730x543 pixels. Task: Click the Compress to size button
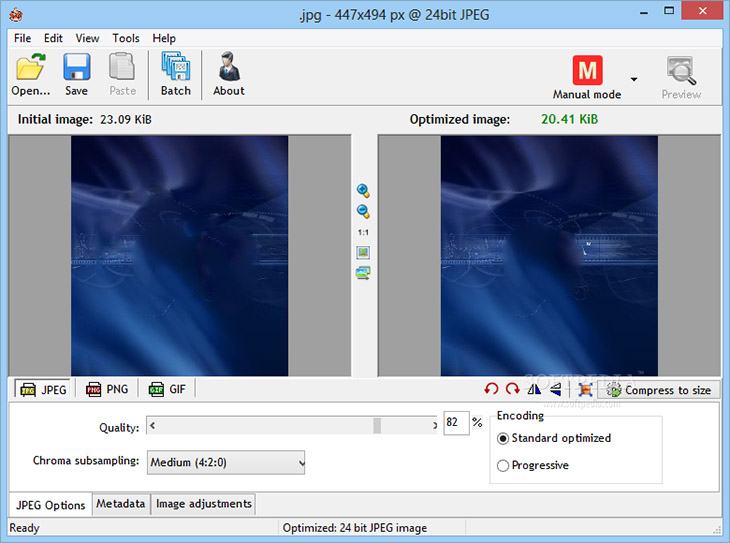pos(659,390)
